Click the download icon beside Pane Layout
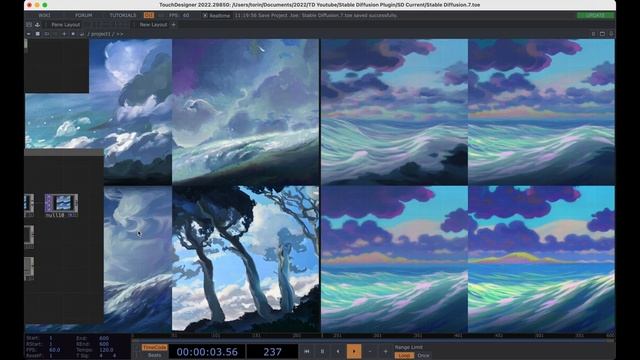 [x=38, y=25]
